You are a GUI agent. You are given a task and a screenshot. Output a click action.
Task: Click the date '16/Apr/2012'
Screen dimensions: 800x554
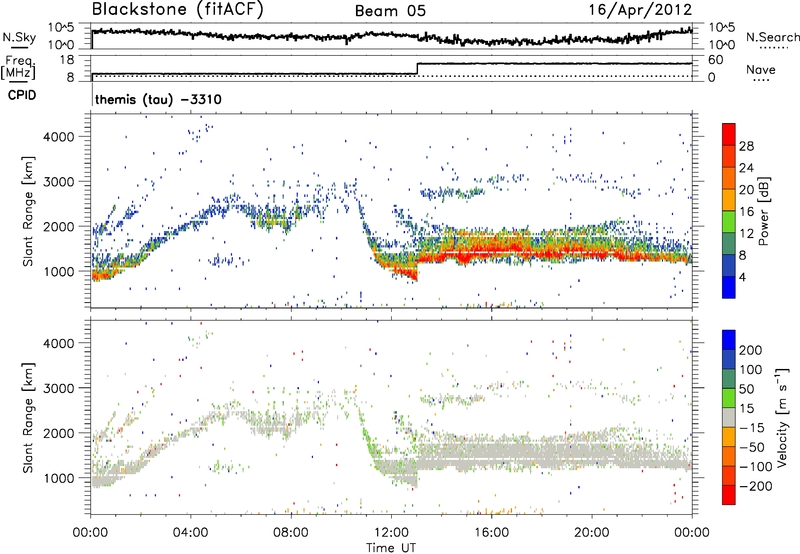[640, 10]
